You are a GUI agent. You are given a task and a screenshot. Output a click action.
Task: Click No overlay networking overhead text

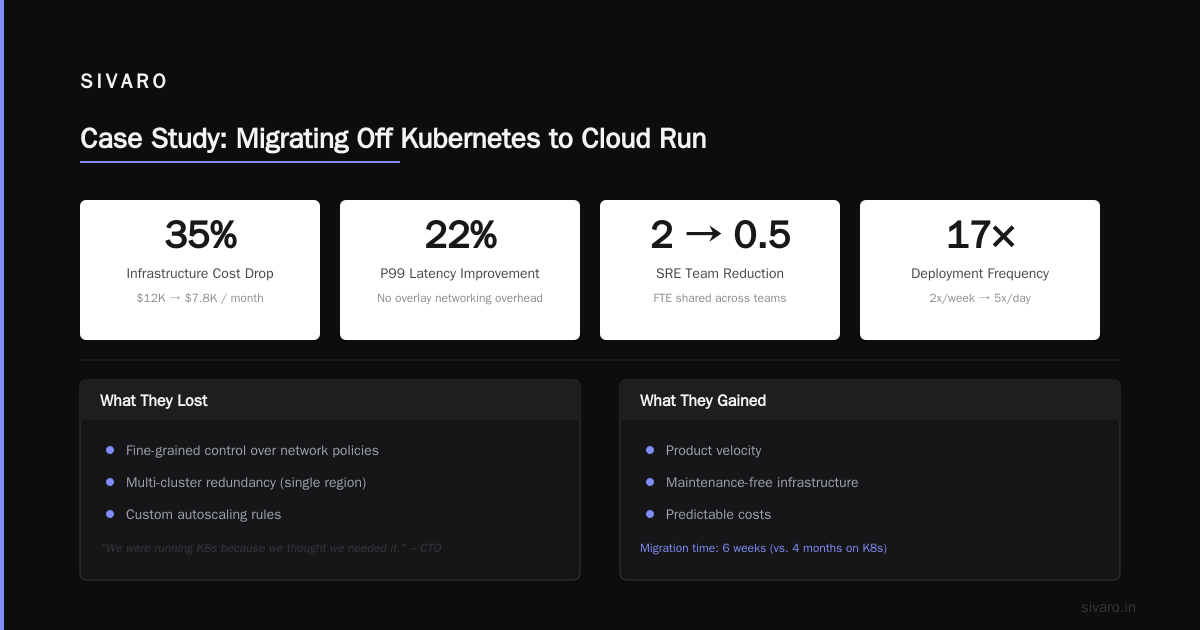(x=460, y=298)
